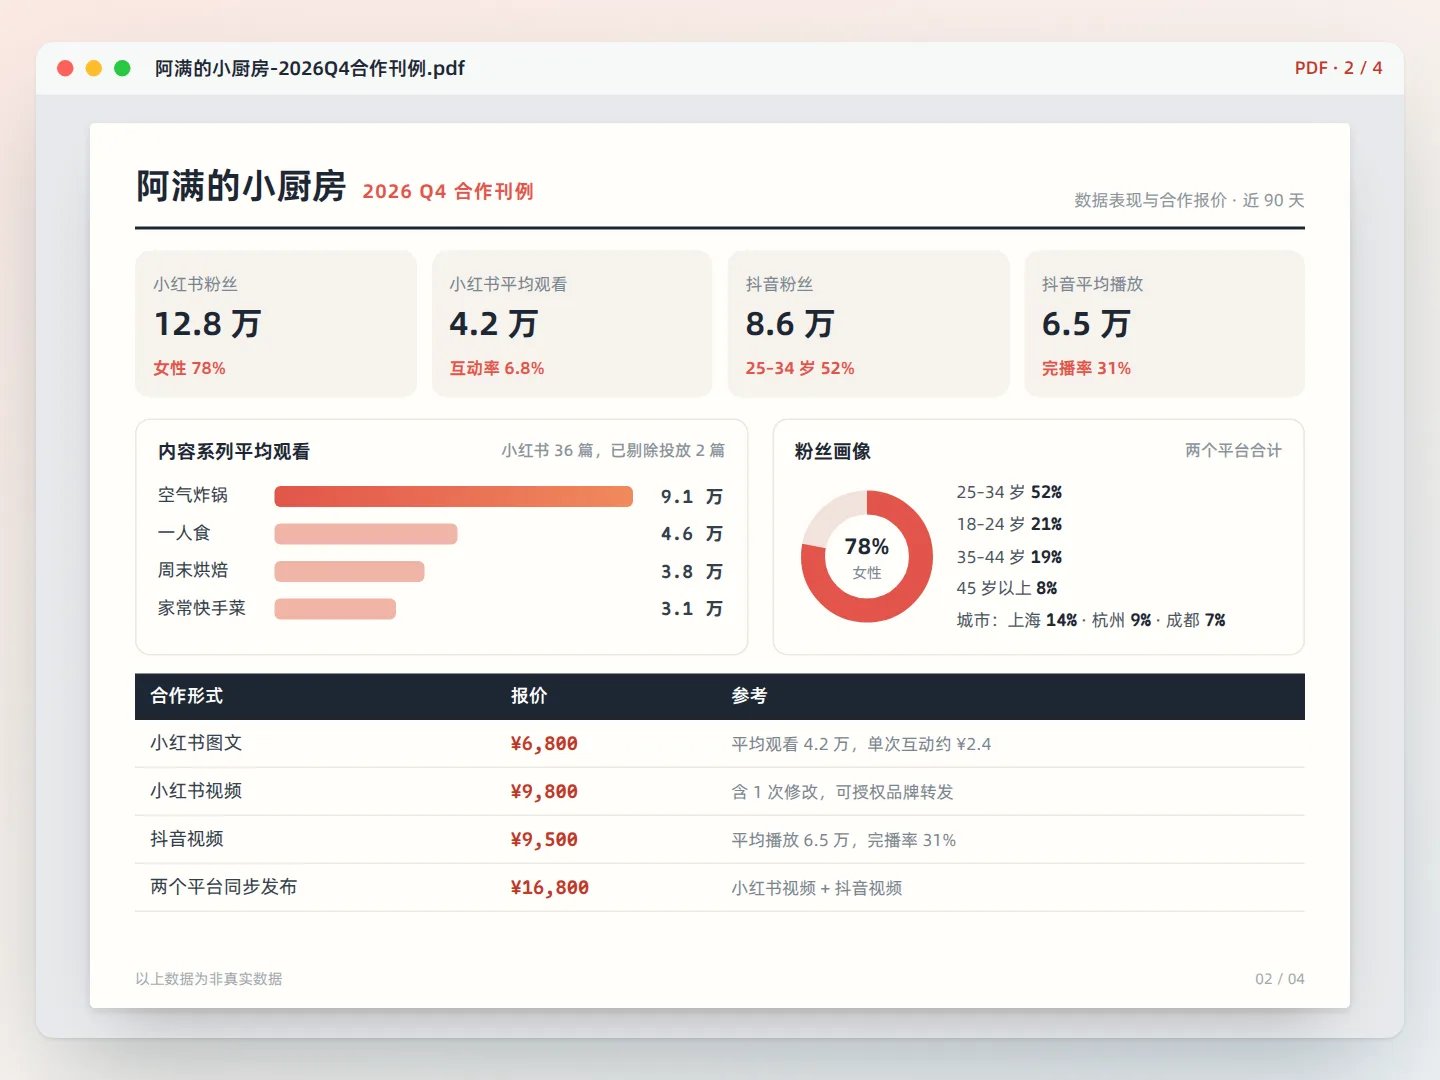Viewport: 1440px width, 1080px height.
Task: Click the red close window button
Action: click(65, 68)
